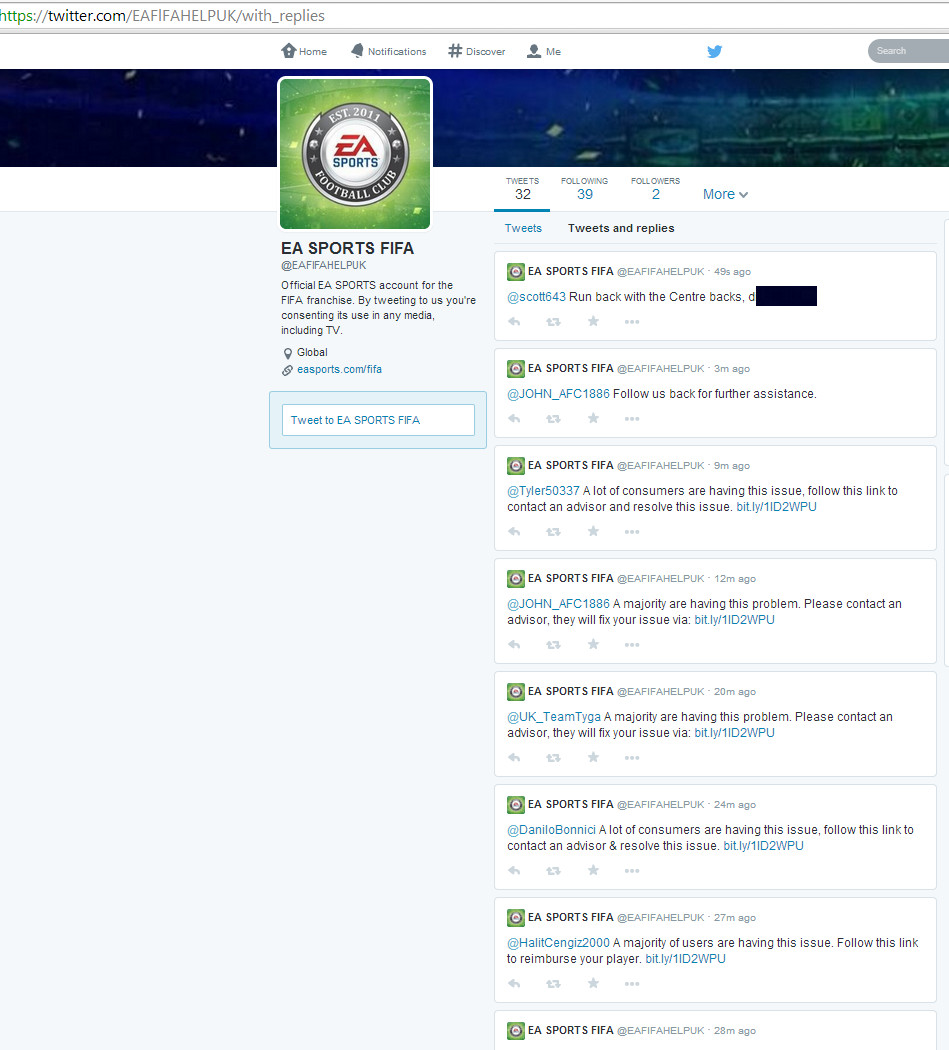Reply to the @HalitCengiz2000 tweet
949x1050 pixels.
point(514,985)
